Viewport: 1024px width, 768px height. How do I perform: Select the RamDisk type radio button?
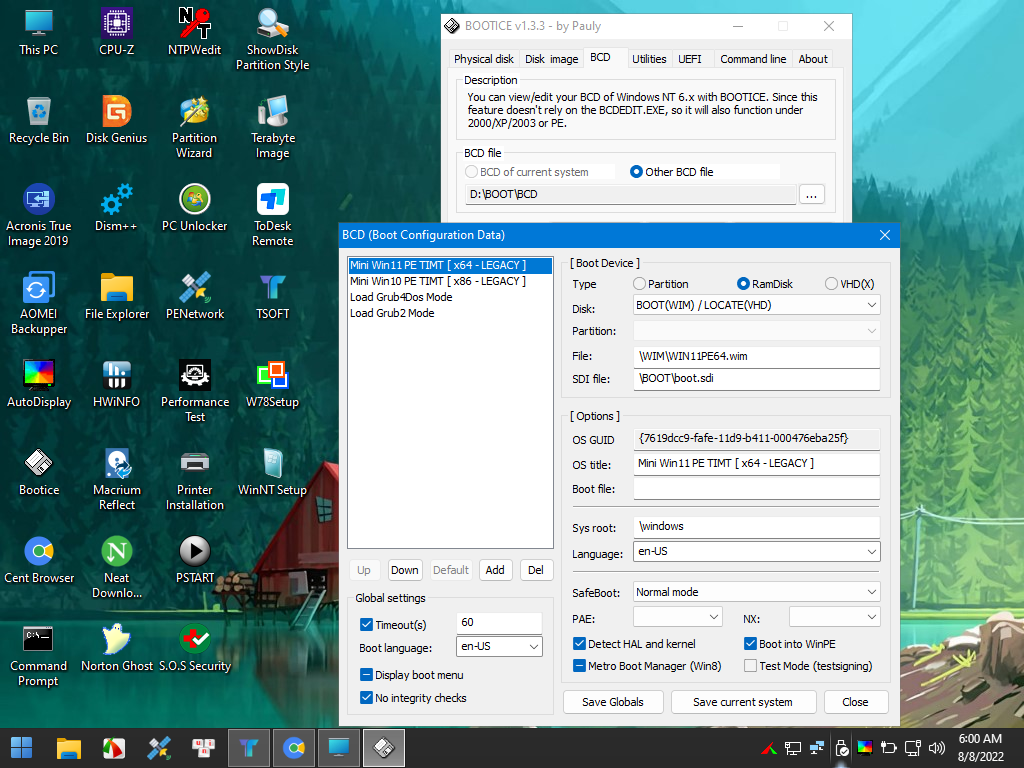[x=743, y=283]
